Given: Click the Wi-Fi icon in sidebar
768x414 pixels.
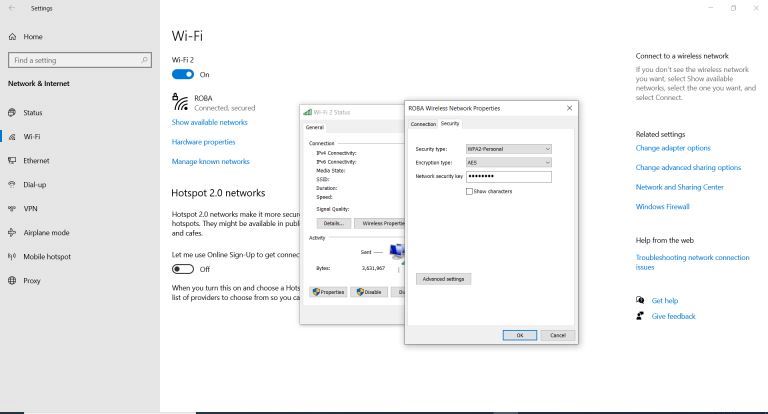Looking at the screenshot, I should tap(12, 137).
